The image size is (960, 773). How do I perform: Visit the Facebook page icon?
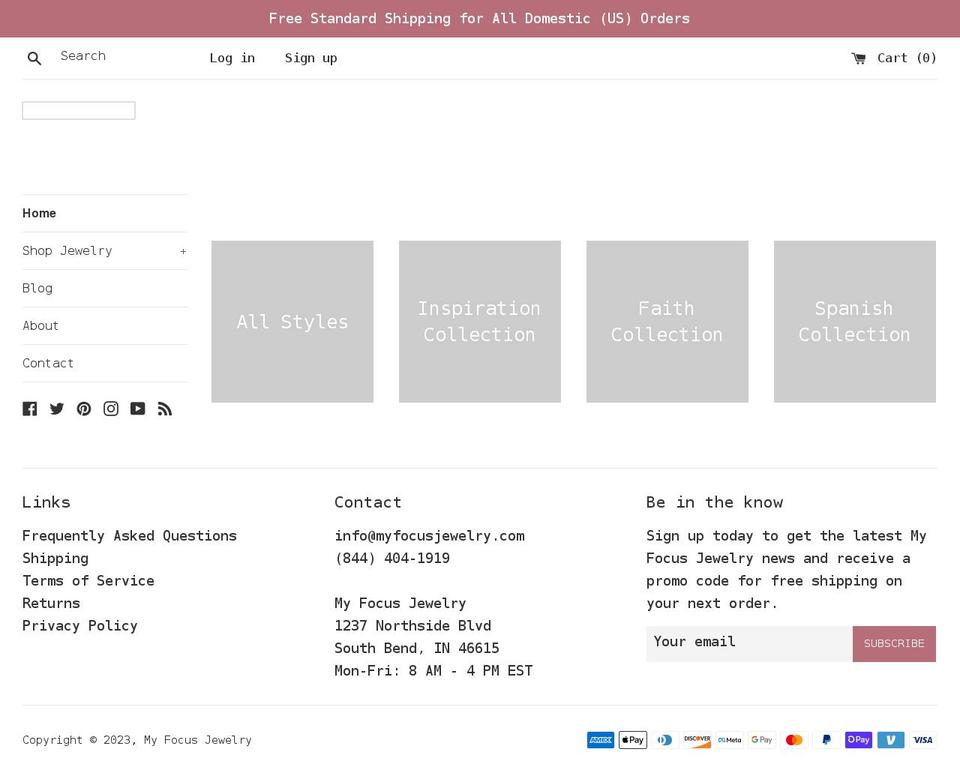coord(30,409)
